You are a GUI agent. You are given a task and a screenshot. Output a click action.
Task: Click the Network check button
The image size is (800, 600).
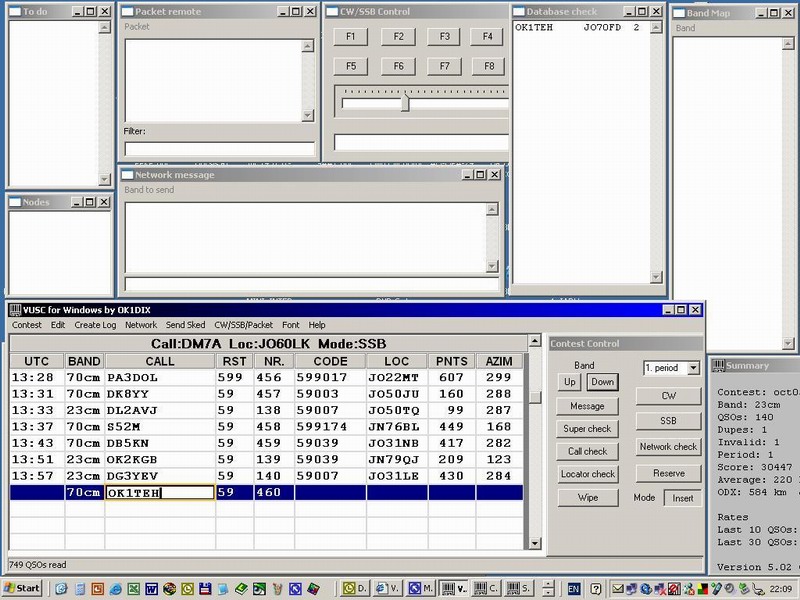[x=668, y=447]
